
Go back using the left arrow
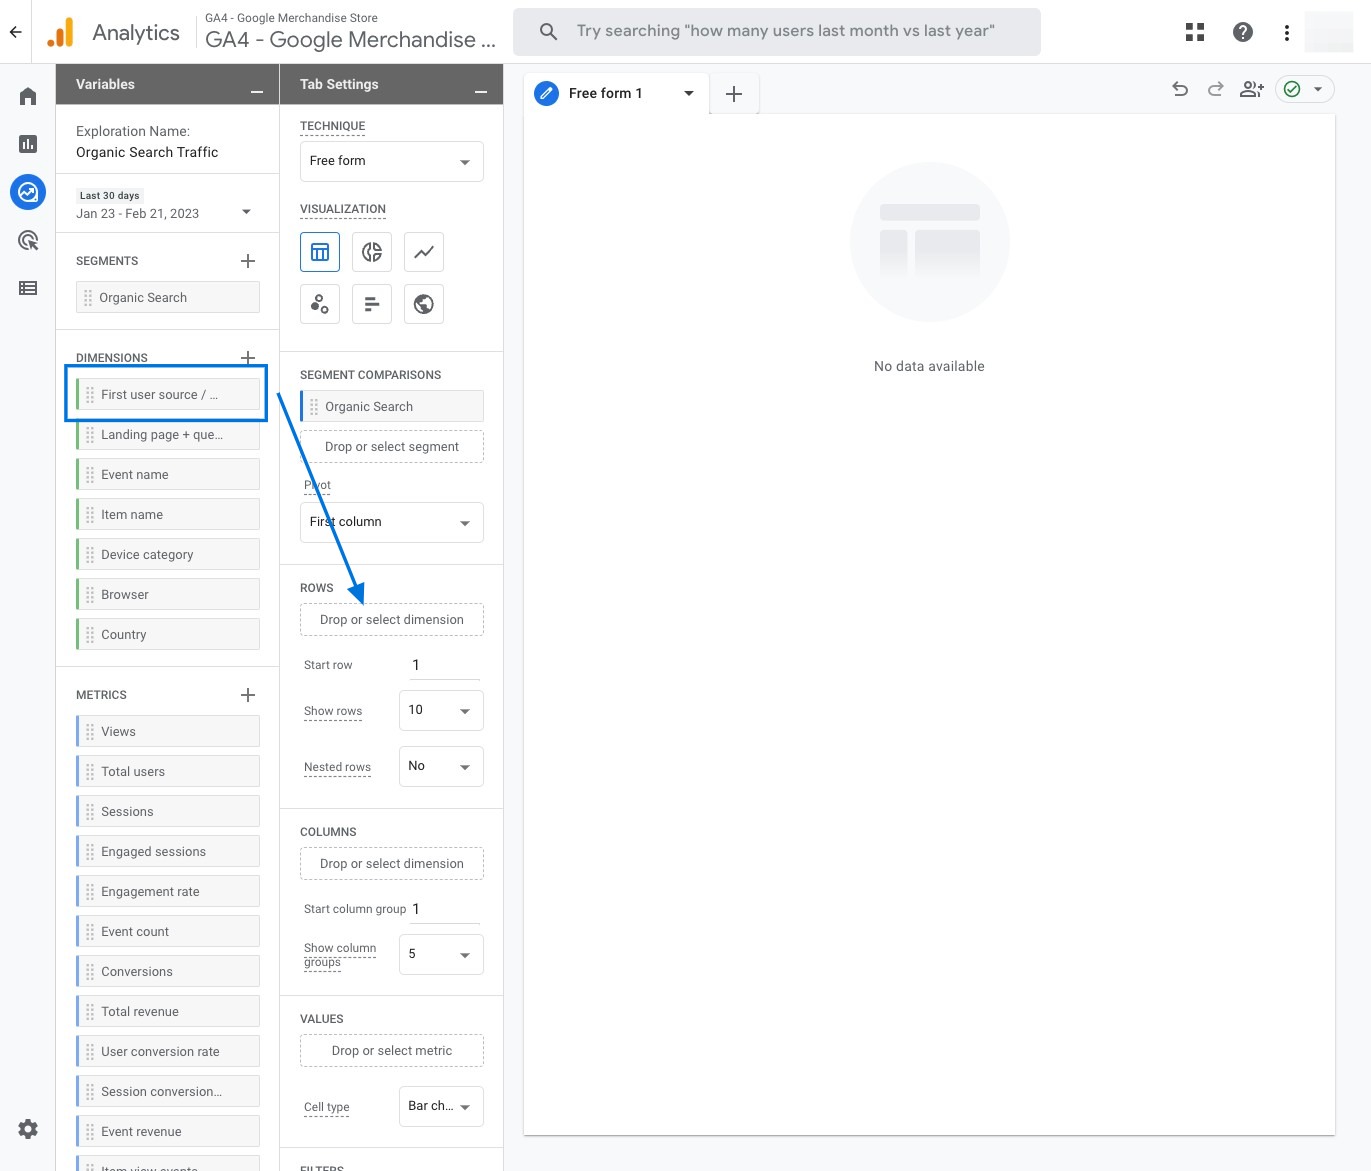coord(15,32)
